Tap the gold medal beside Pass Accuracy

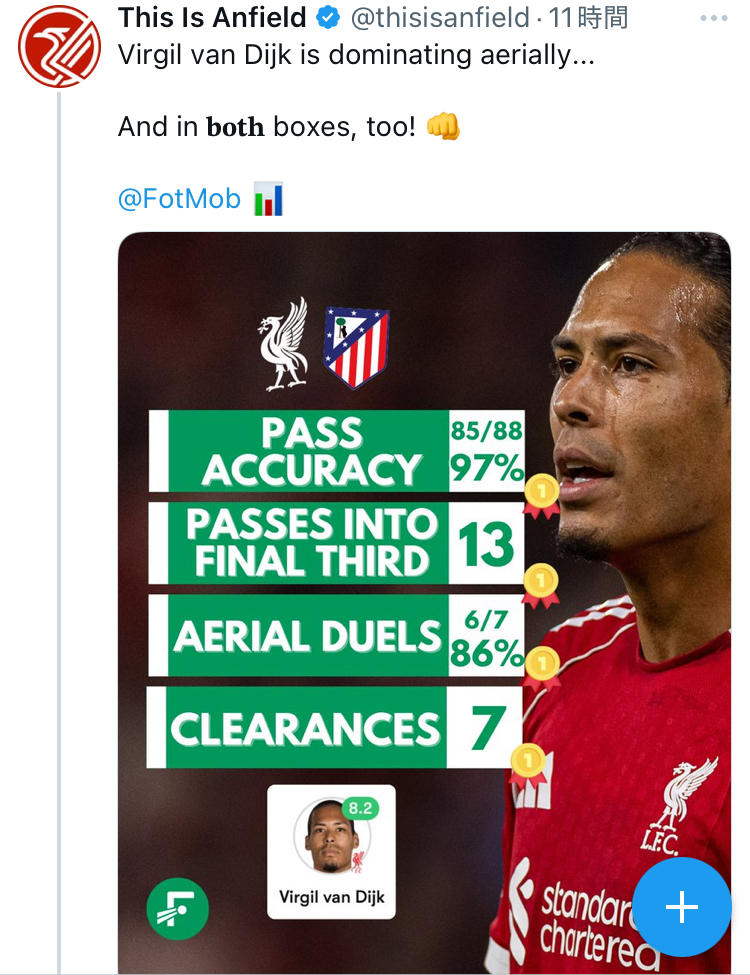[x=541, y=494]
